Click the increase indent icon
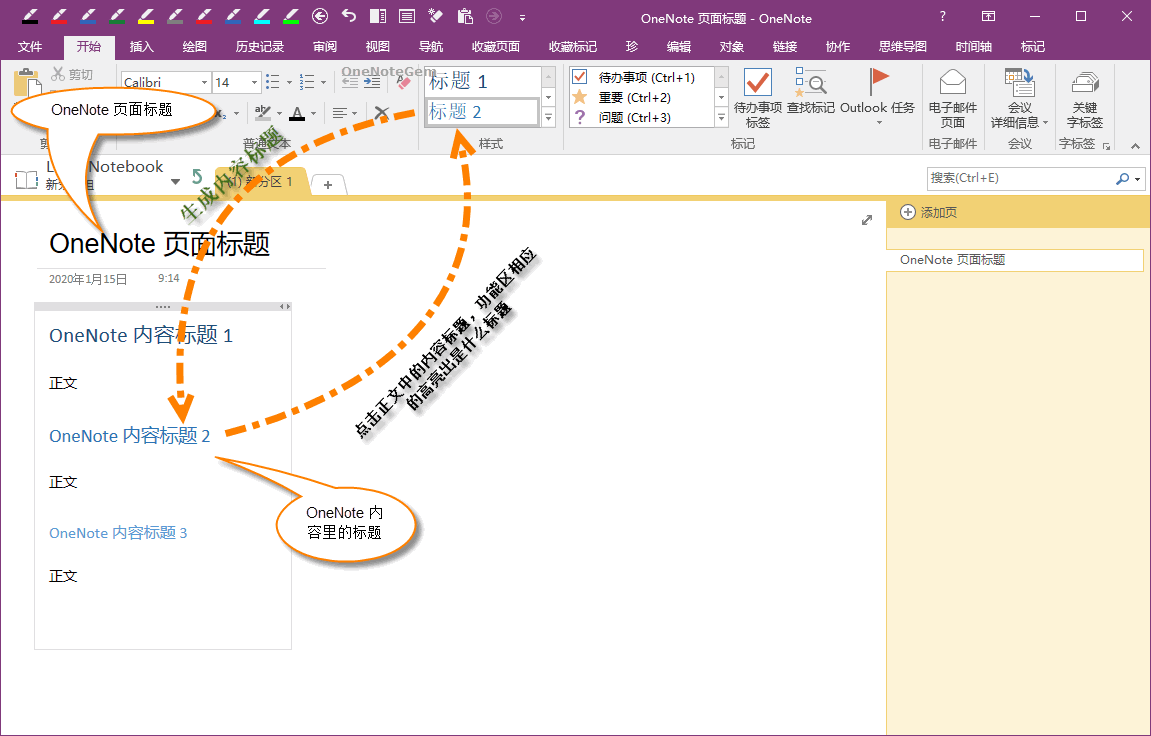The width and height of the screenshot is (1151, 736). tap(372, 81)
